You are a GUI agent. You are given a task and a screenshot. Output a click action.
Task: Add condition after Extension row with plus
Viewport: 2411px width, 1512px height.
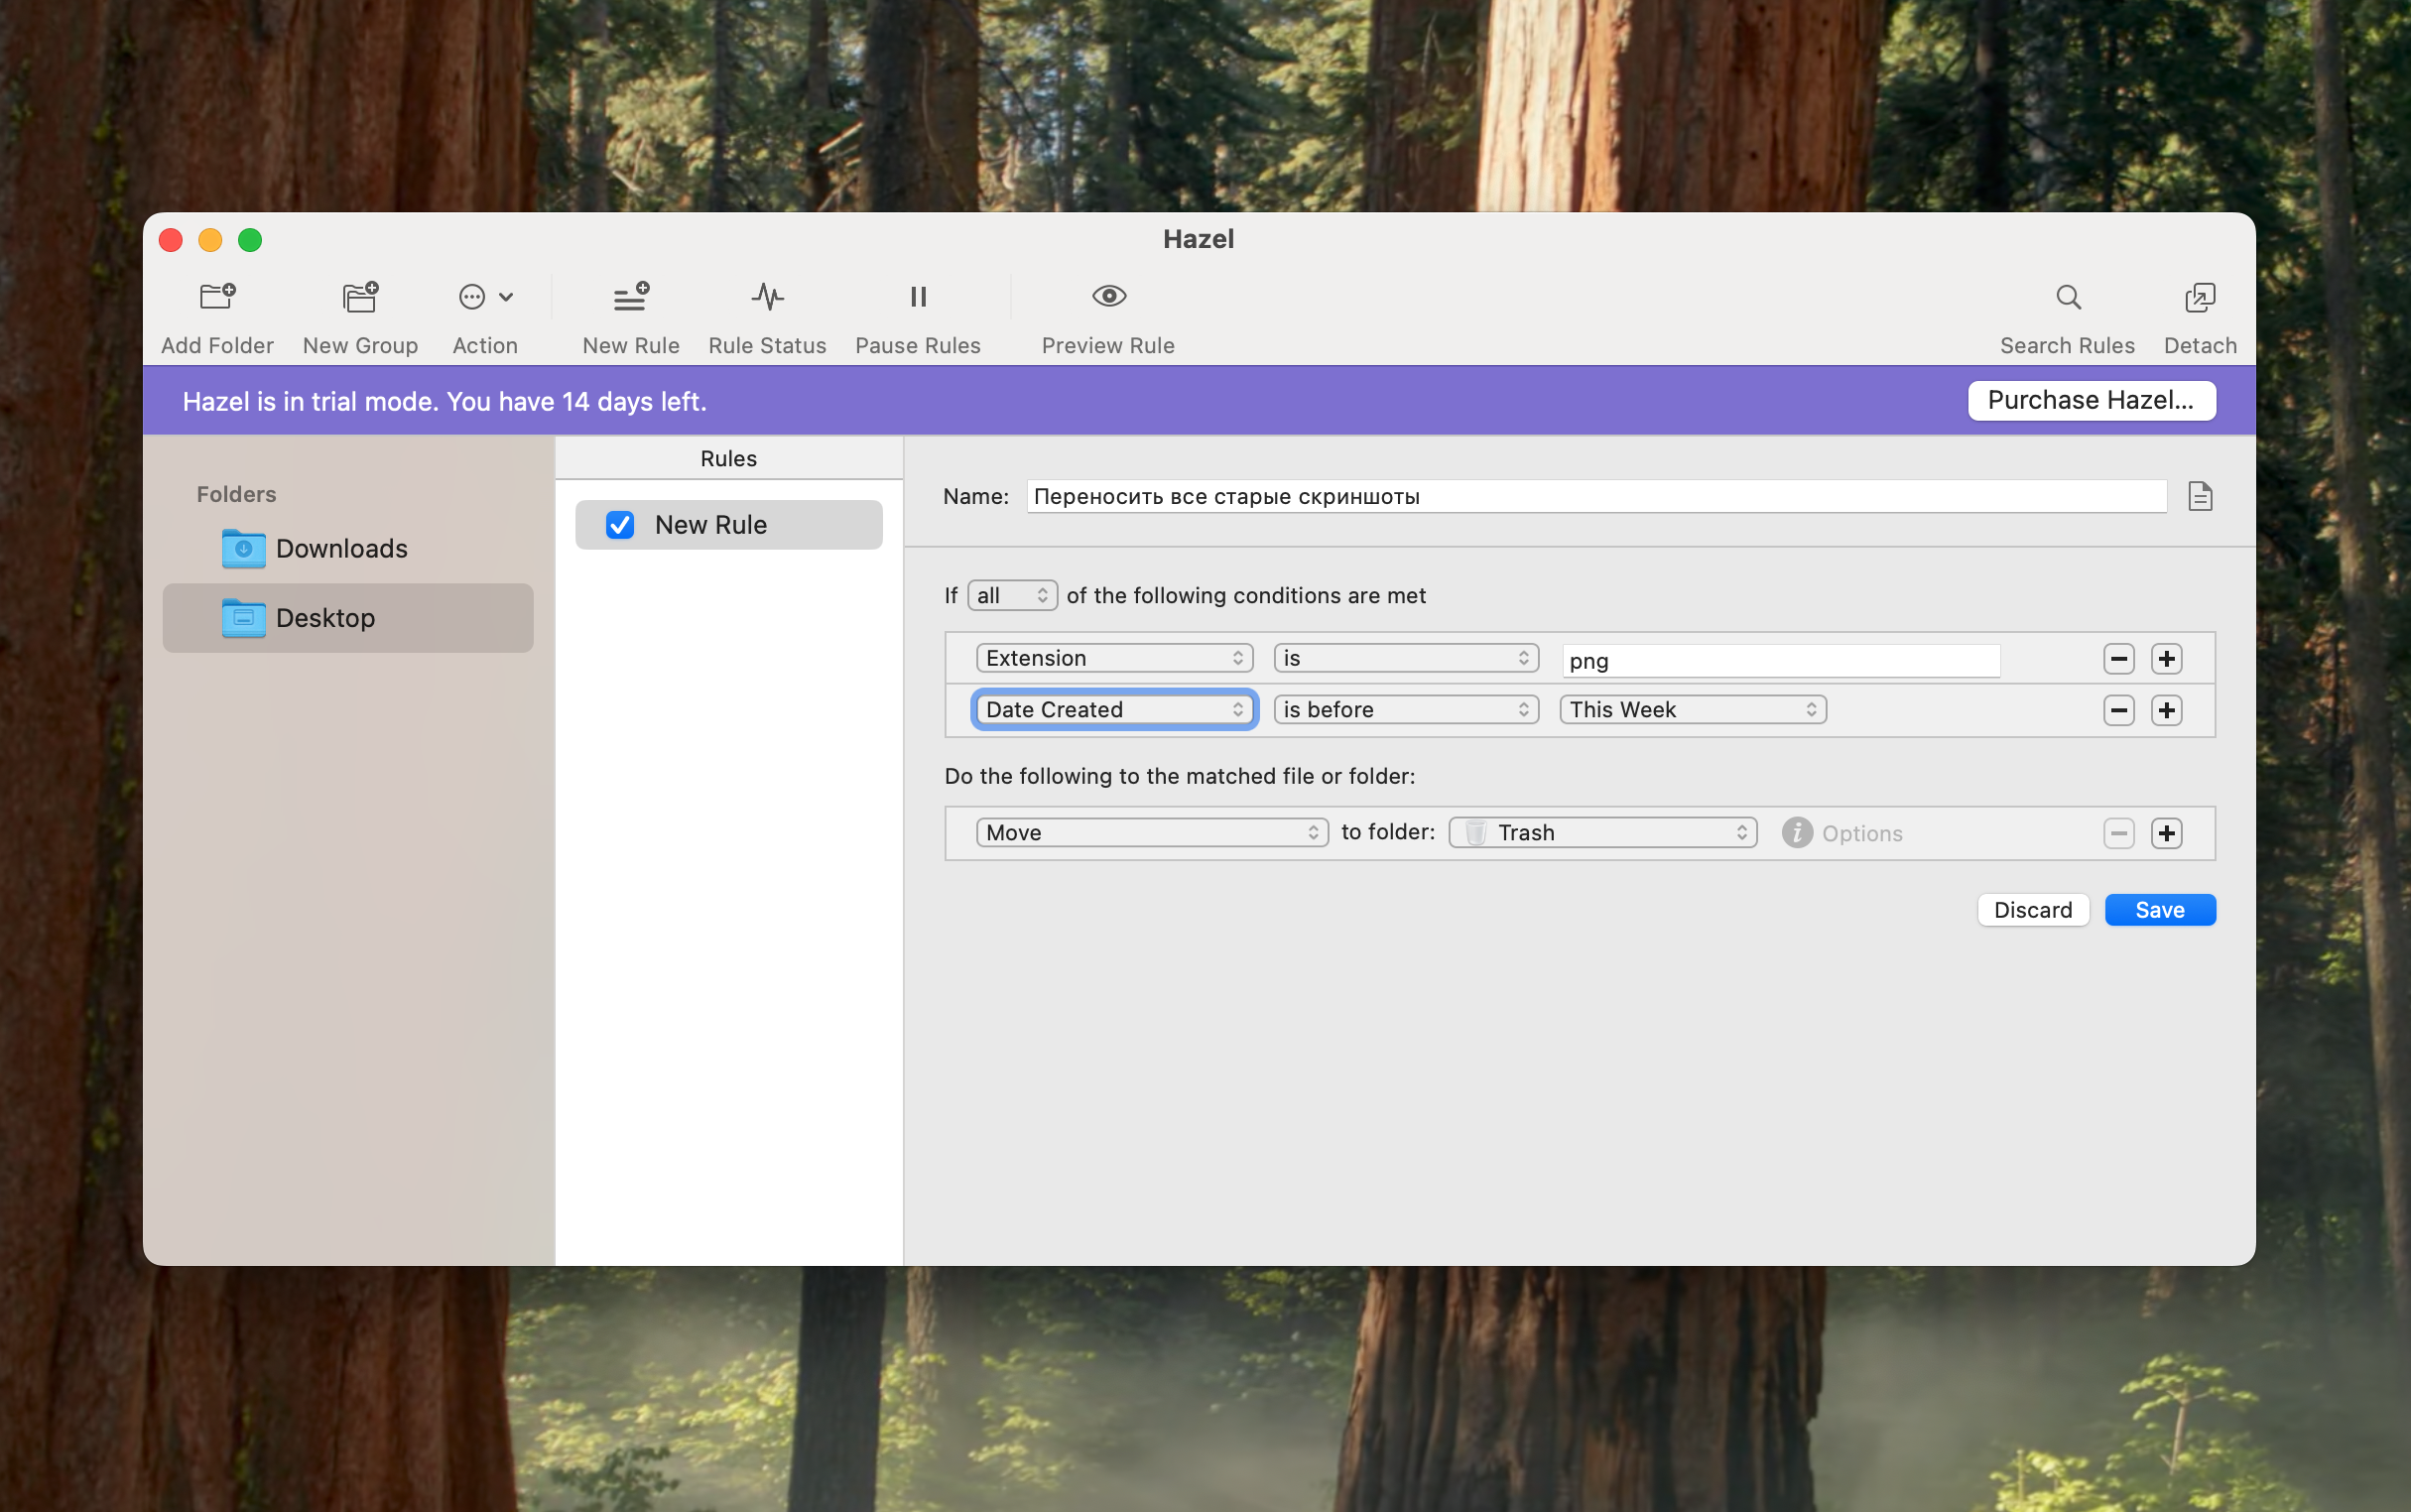2166,659
